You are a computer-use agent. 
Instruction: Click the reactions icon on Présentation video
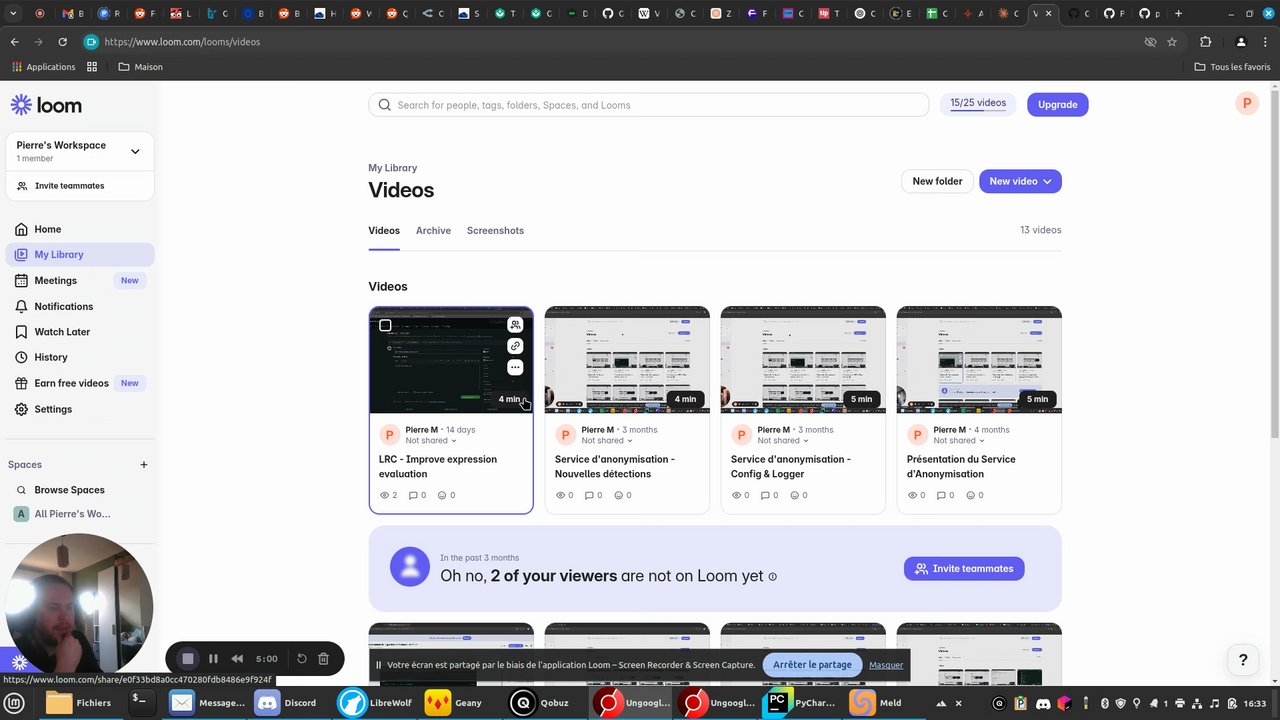(969, 495)
